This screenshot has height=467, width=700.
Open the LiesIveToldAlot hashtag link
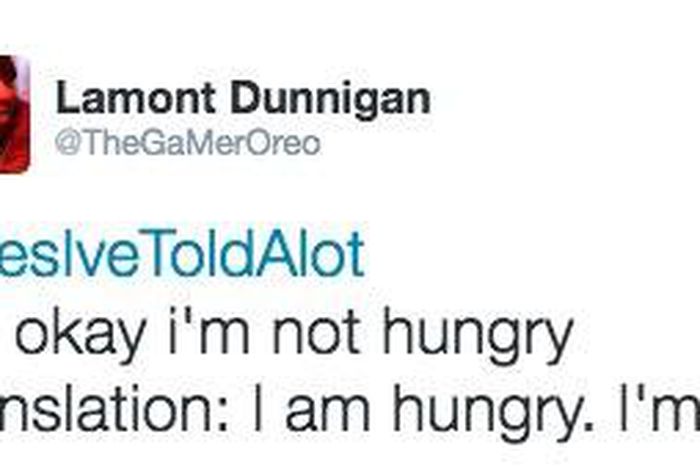182,257
